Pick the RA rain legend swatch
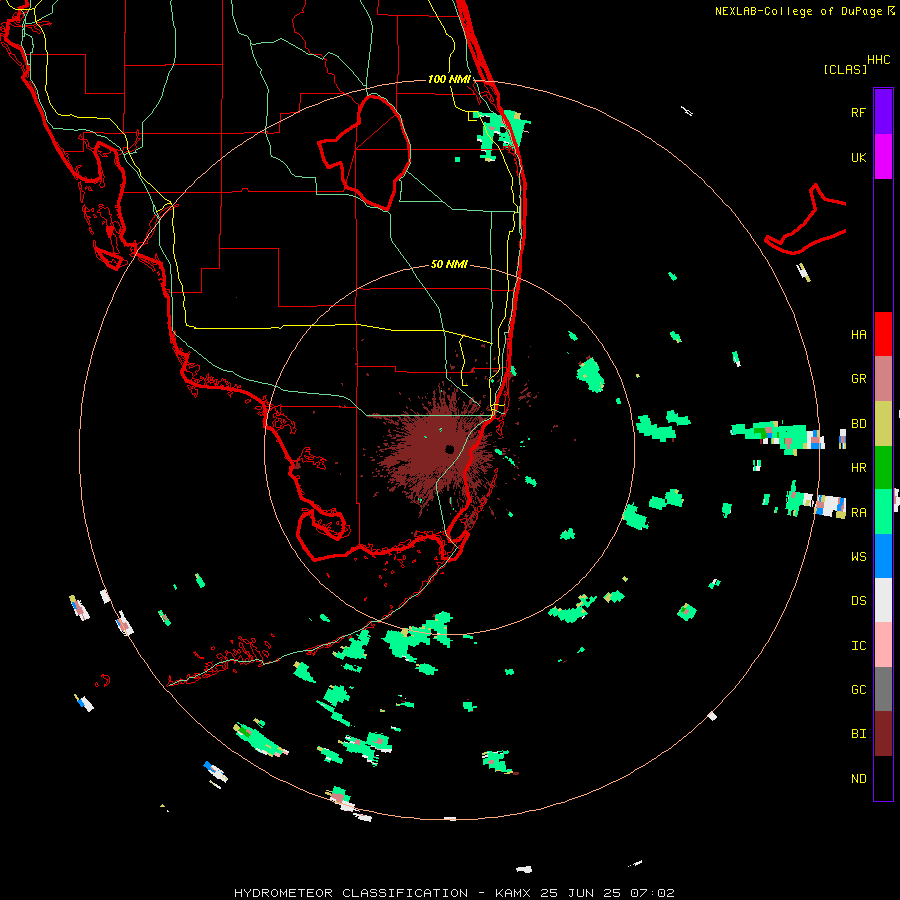The width and height of the screenshot is (900, 900). pos(883,512)
